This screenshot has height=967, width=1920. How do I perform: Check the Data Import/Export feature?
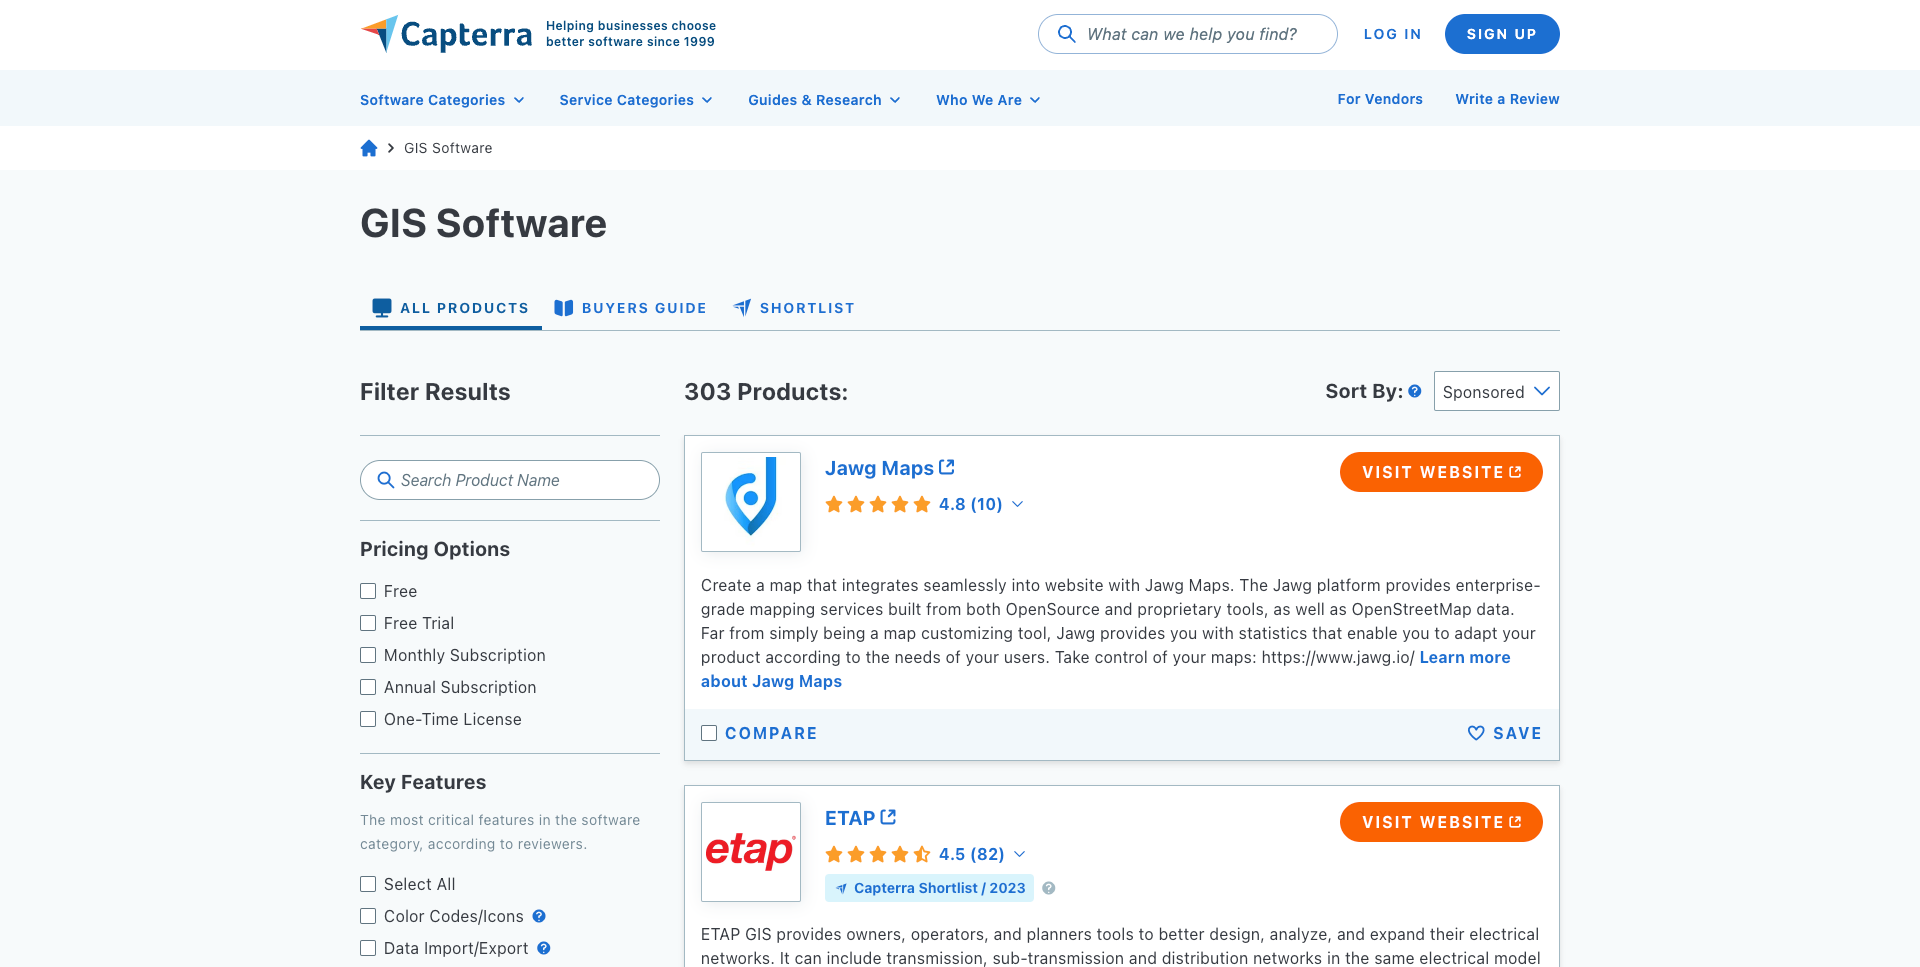click(368, 948)
